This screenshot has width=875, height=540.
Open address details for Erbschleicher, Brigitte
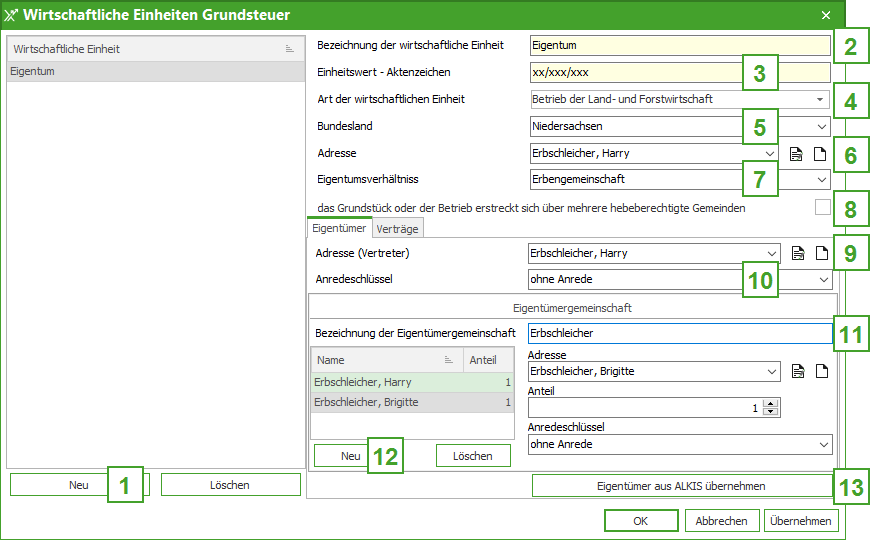pyautogui.click(x=799, y=371)
